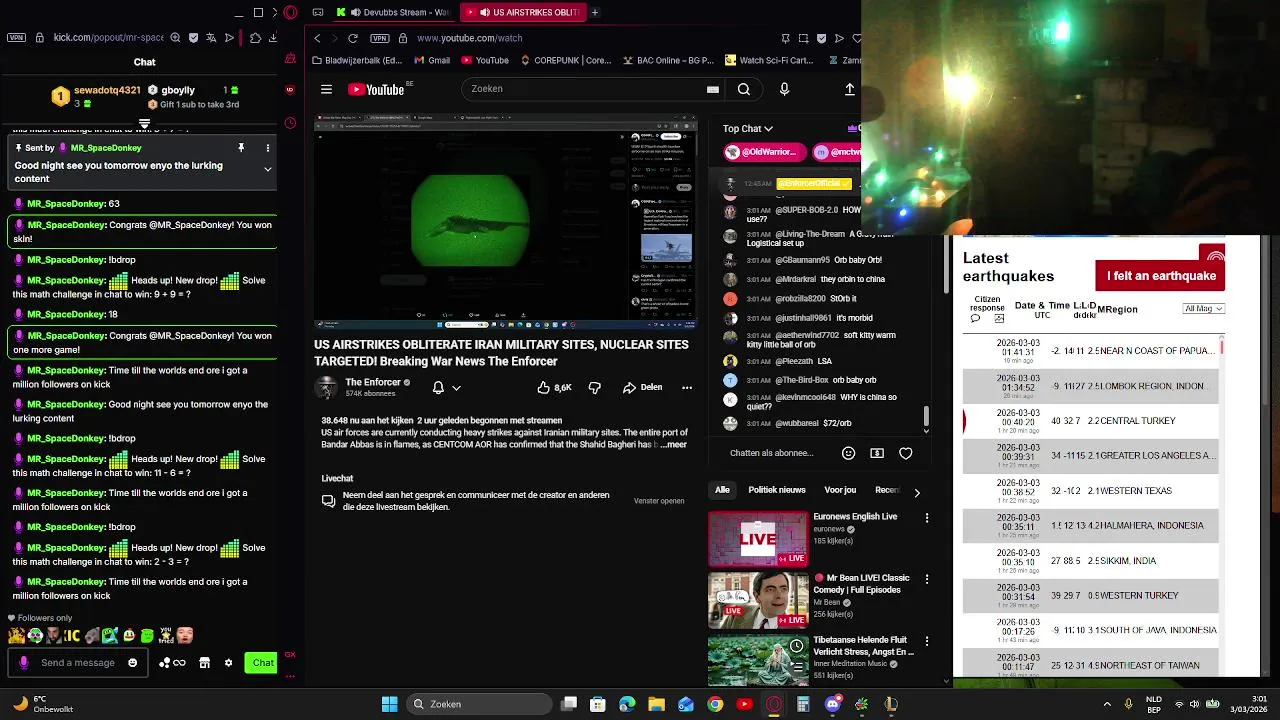Open a new browser tab with plus
This screenshot has height=720, width=1280.
[595, 12]
